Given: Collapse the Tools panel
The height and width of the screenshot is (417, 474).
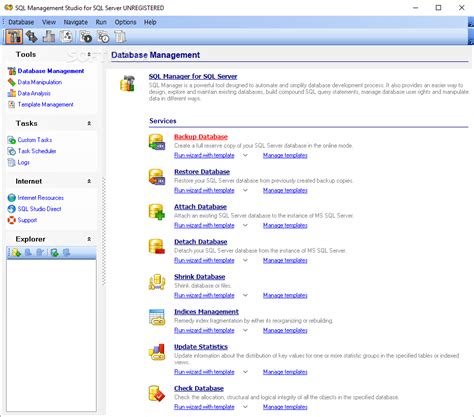Looking at the screenshot, I should tap(89, 54).
